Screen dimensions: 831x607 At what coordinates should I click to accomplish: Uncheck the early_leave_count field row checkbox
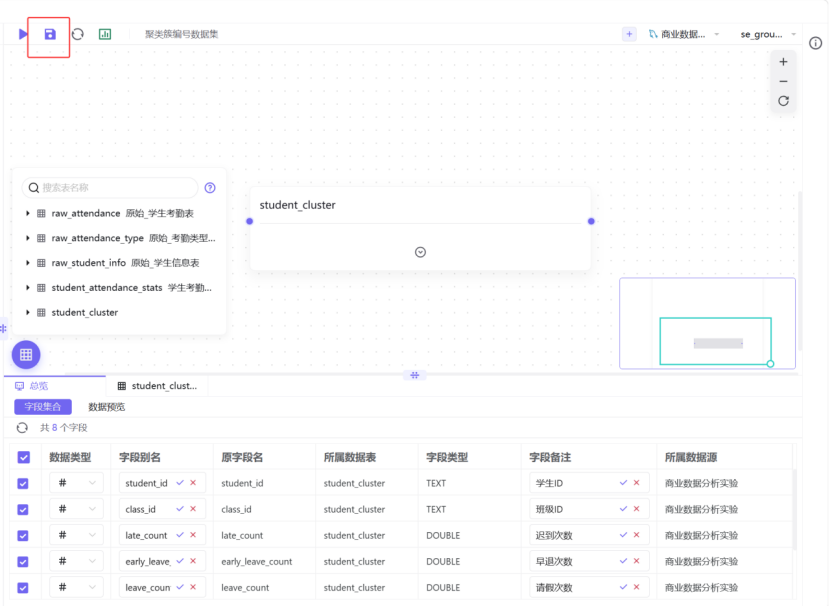tap(23, 561)
